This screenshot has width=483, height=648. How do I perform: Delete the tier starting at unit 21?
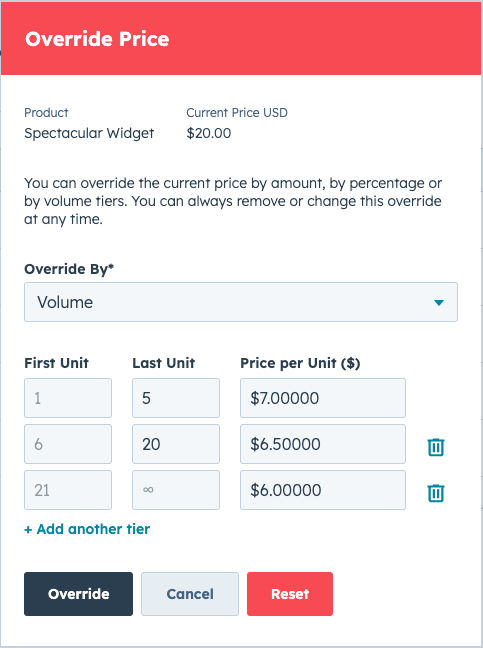tap(435, 493)
